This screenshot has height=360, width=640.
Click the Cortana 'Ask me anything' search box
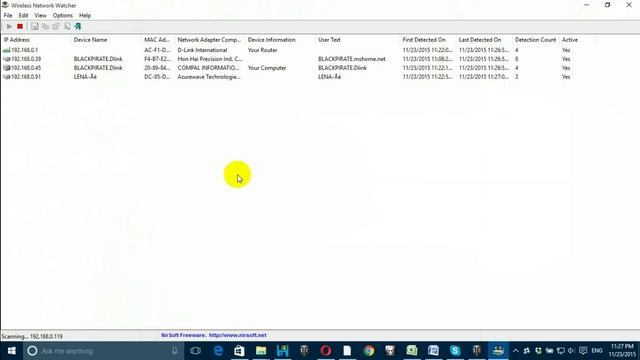click(102, 351)
